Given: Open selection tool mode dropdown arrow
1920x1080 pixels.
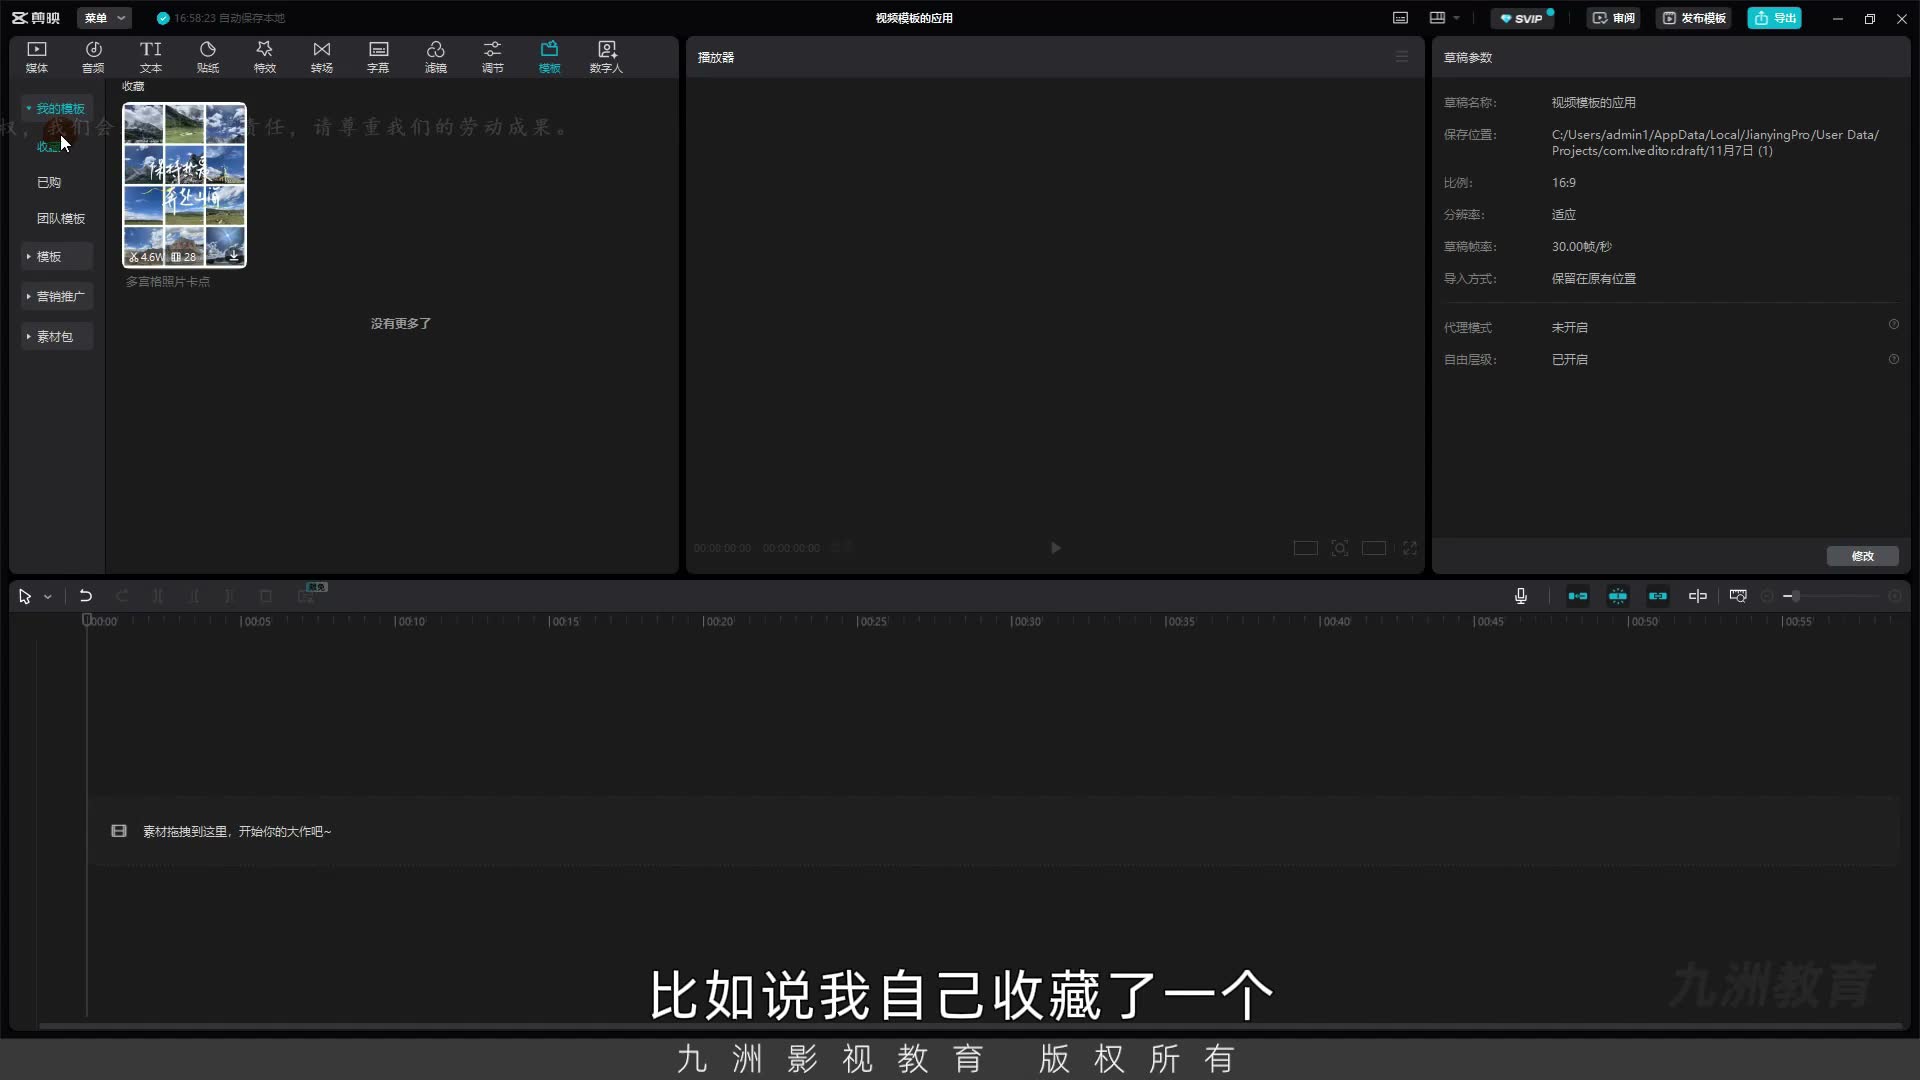Looking at the screenshot, I should click(x=47, y=597).
